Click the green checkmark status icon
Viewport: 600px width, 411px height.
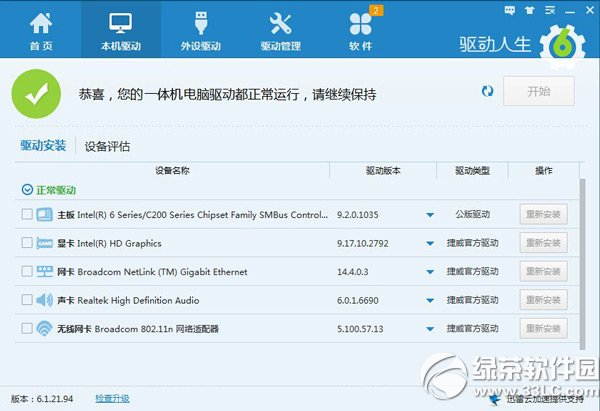pyautogui.click(x=36, y=94)
